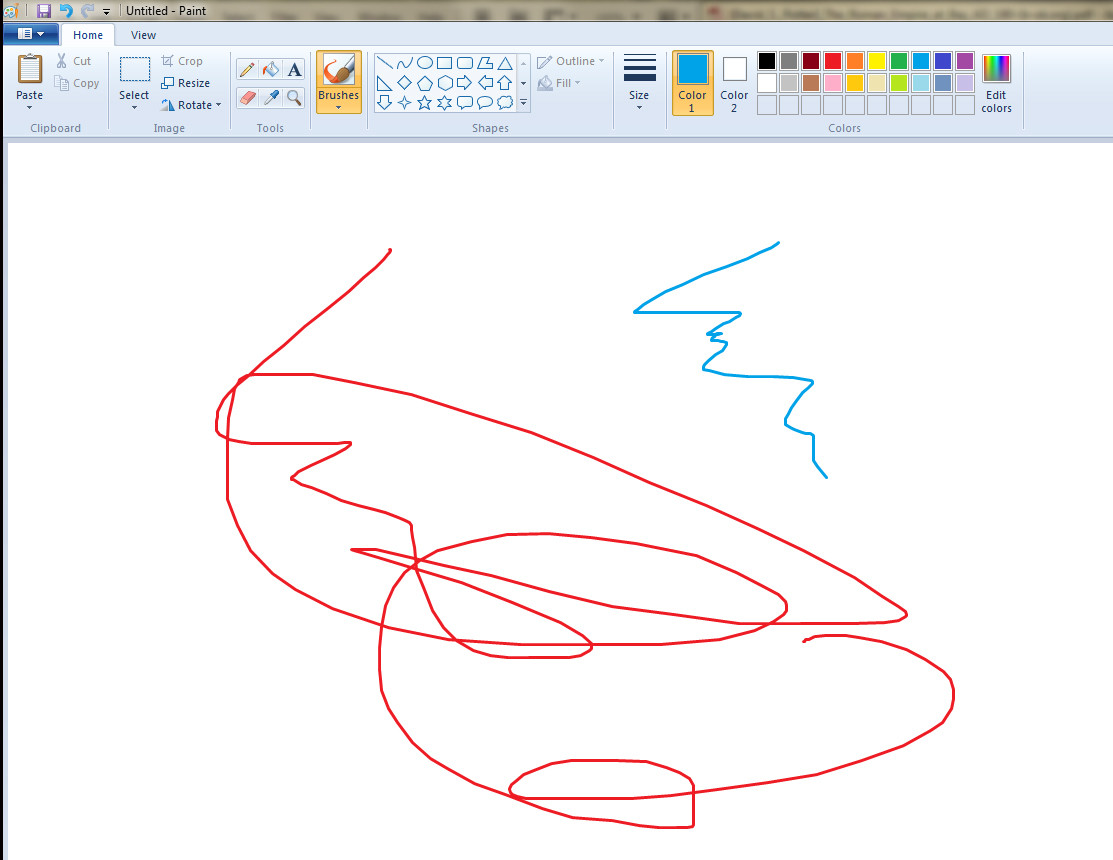The image size is (1113, 860).
Task: Select the Pencil tool
Action: pos(247,69)
